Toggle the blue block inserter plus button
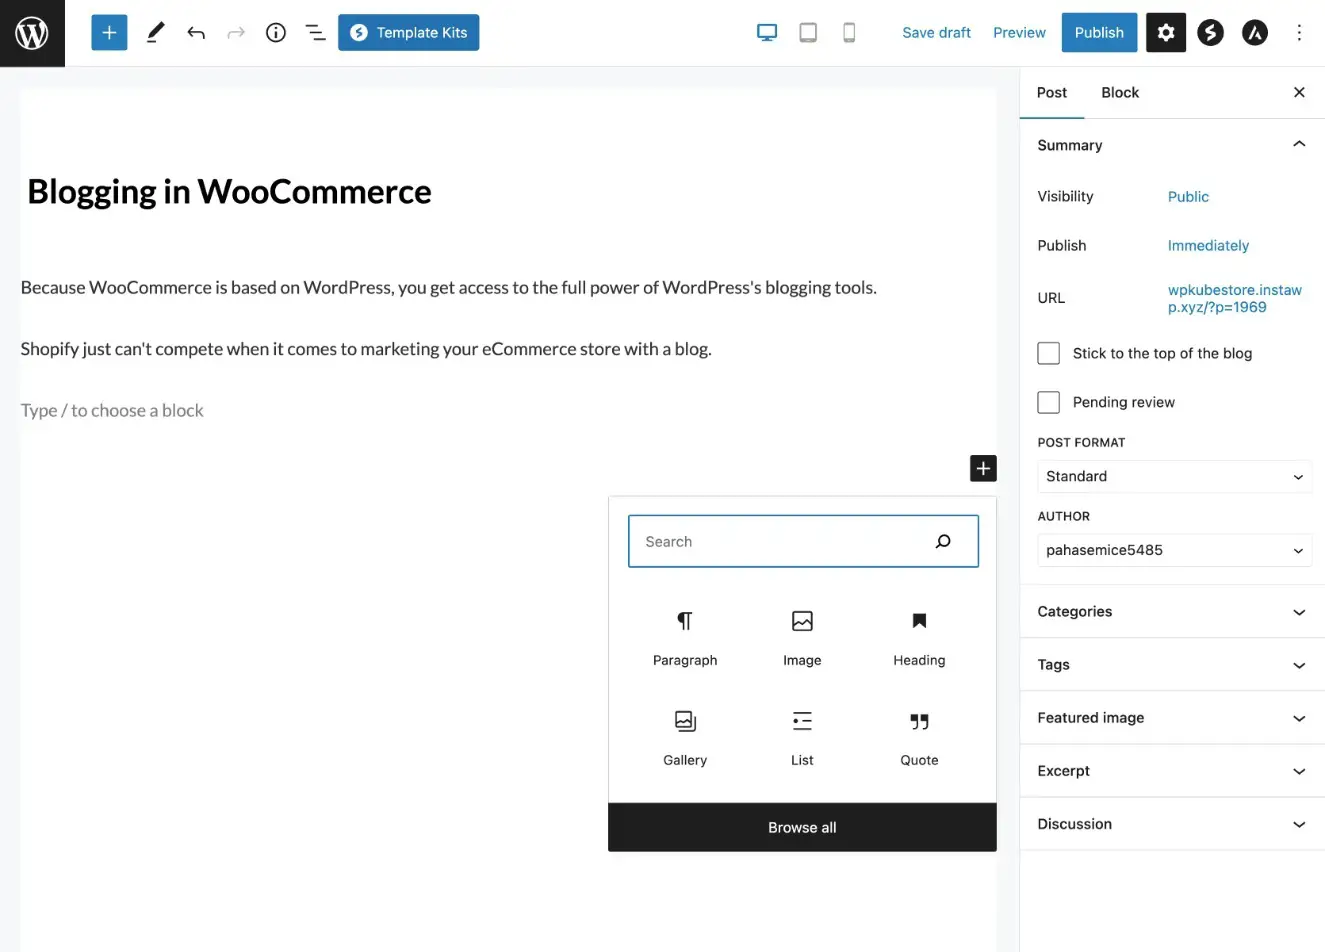This screenshot has width=1325, height=952. (109, 33)
